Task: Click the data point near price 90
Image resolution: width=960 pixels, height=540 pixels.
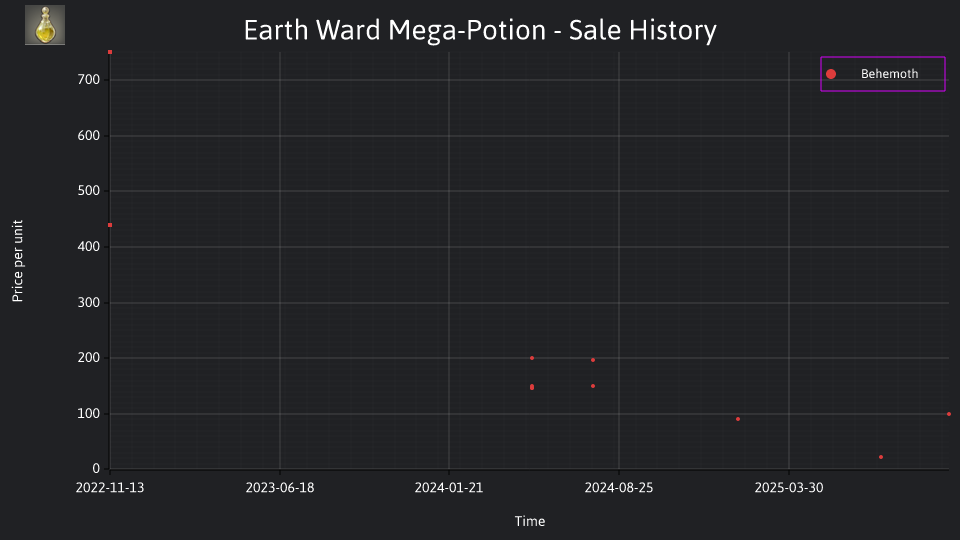Action: (738, 419)
